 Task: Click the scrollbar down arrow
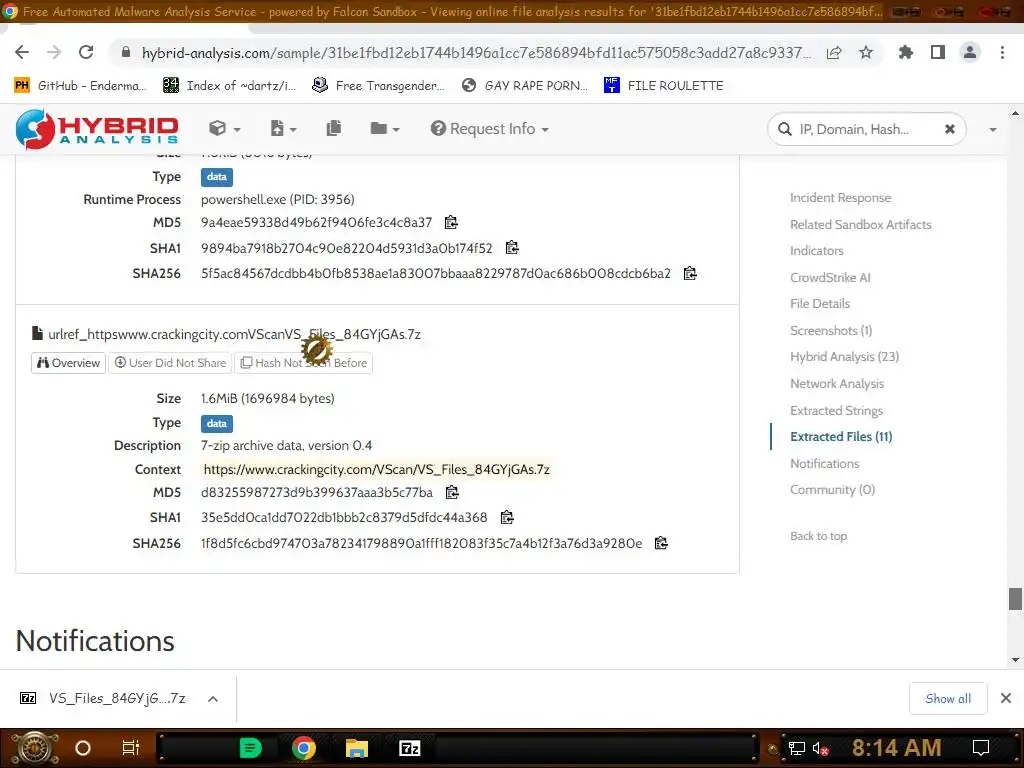pyautogui.click(x=1015, y=660)
